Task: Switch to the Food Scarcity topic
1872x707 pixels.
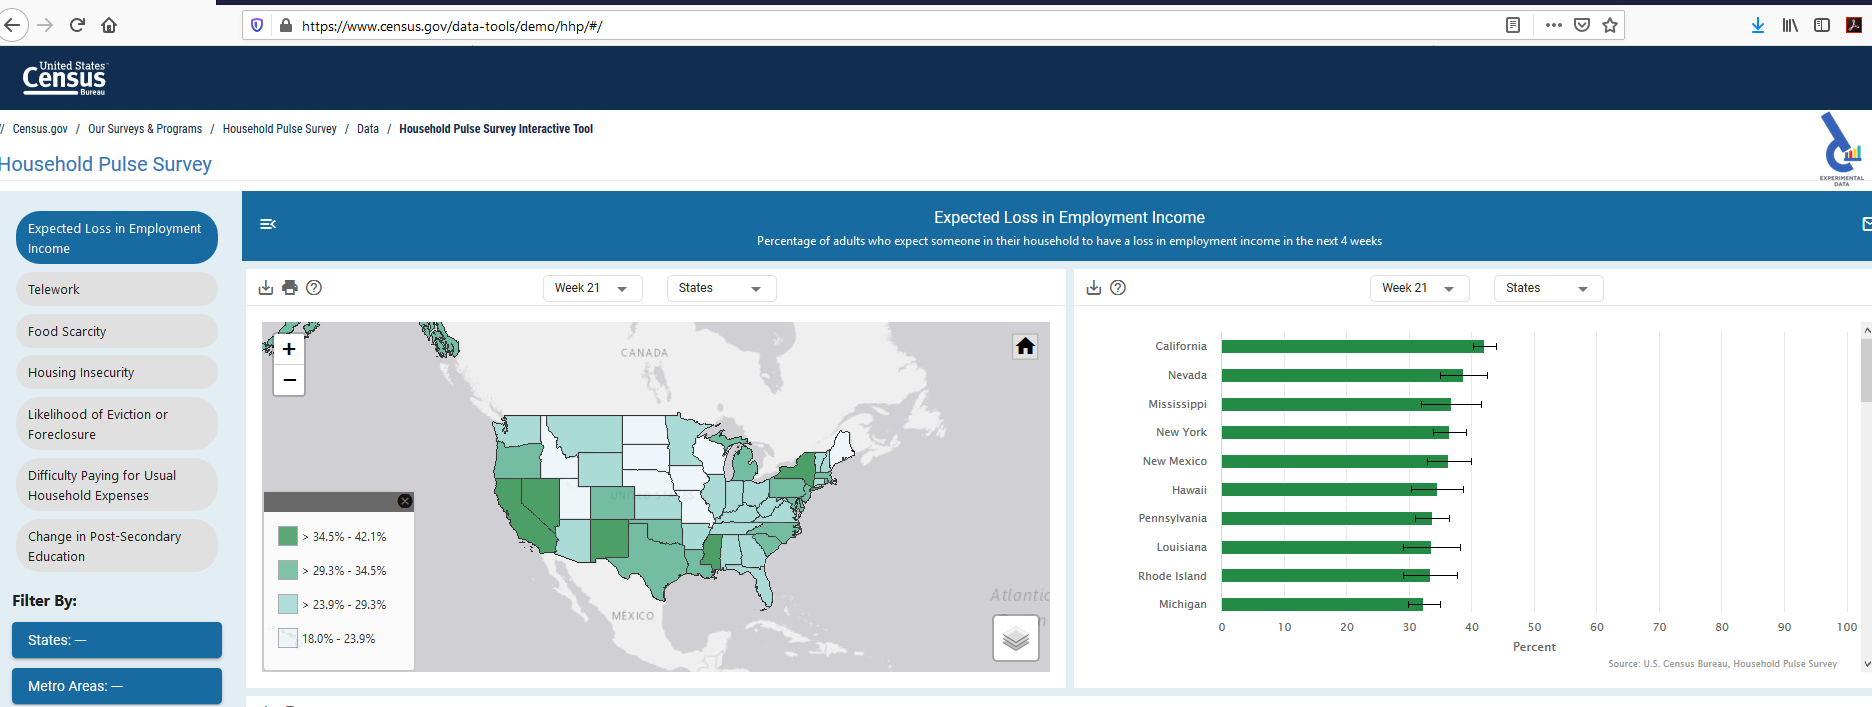Action: [x=116, y=331]
